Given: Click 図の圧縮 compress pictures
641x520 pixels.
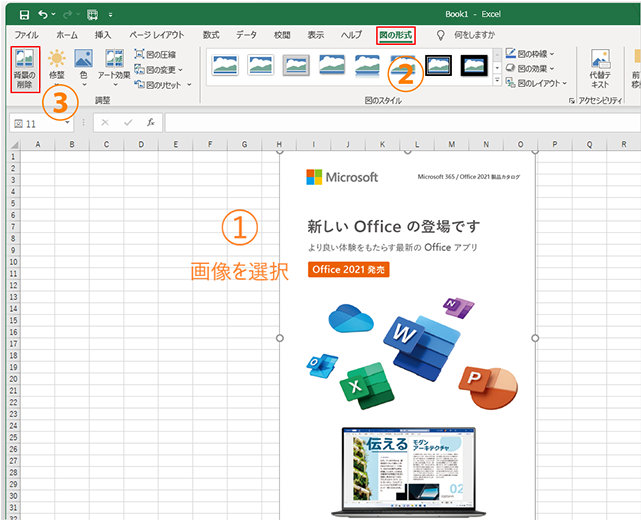Looking at the screenshot, I should coord(155,54).
